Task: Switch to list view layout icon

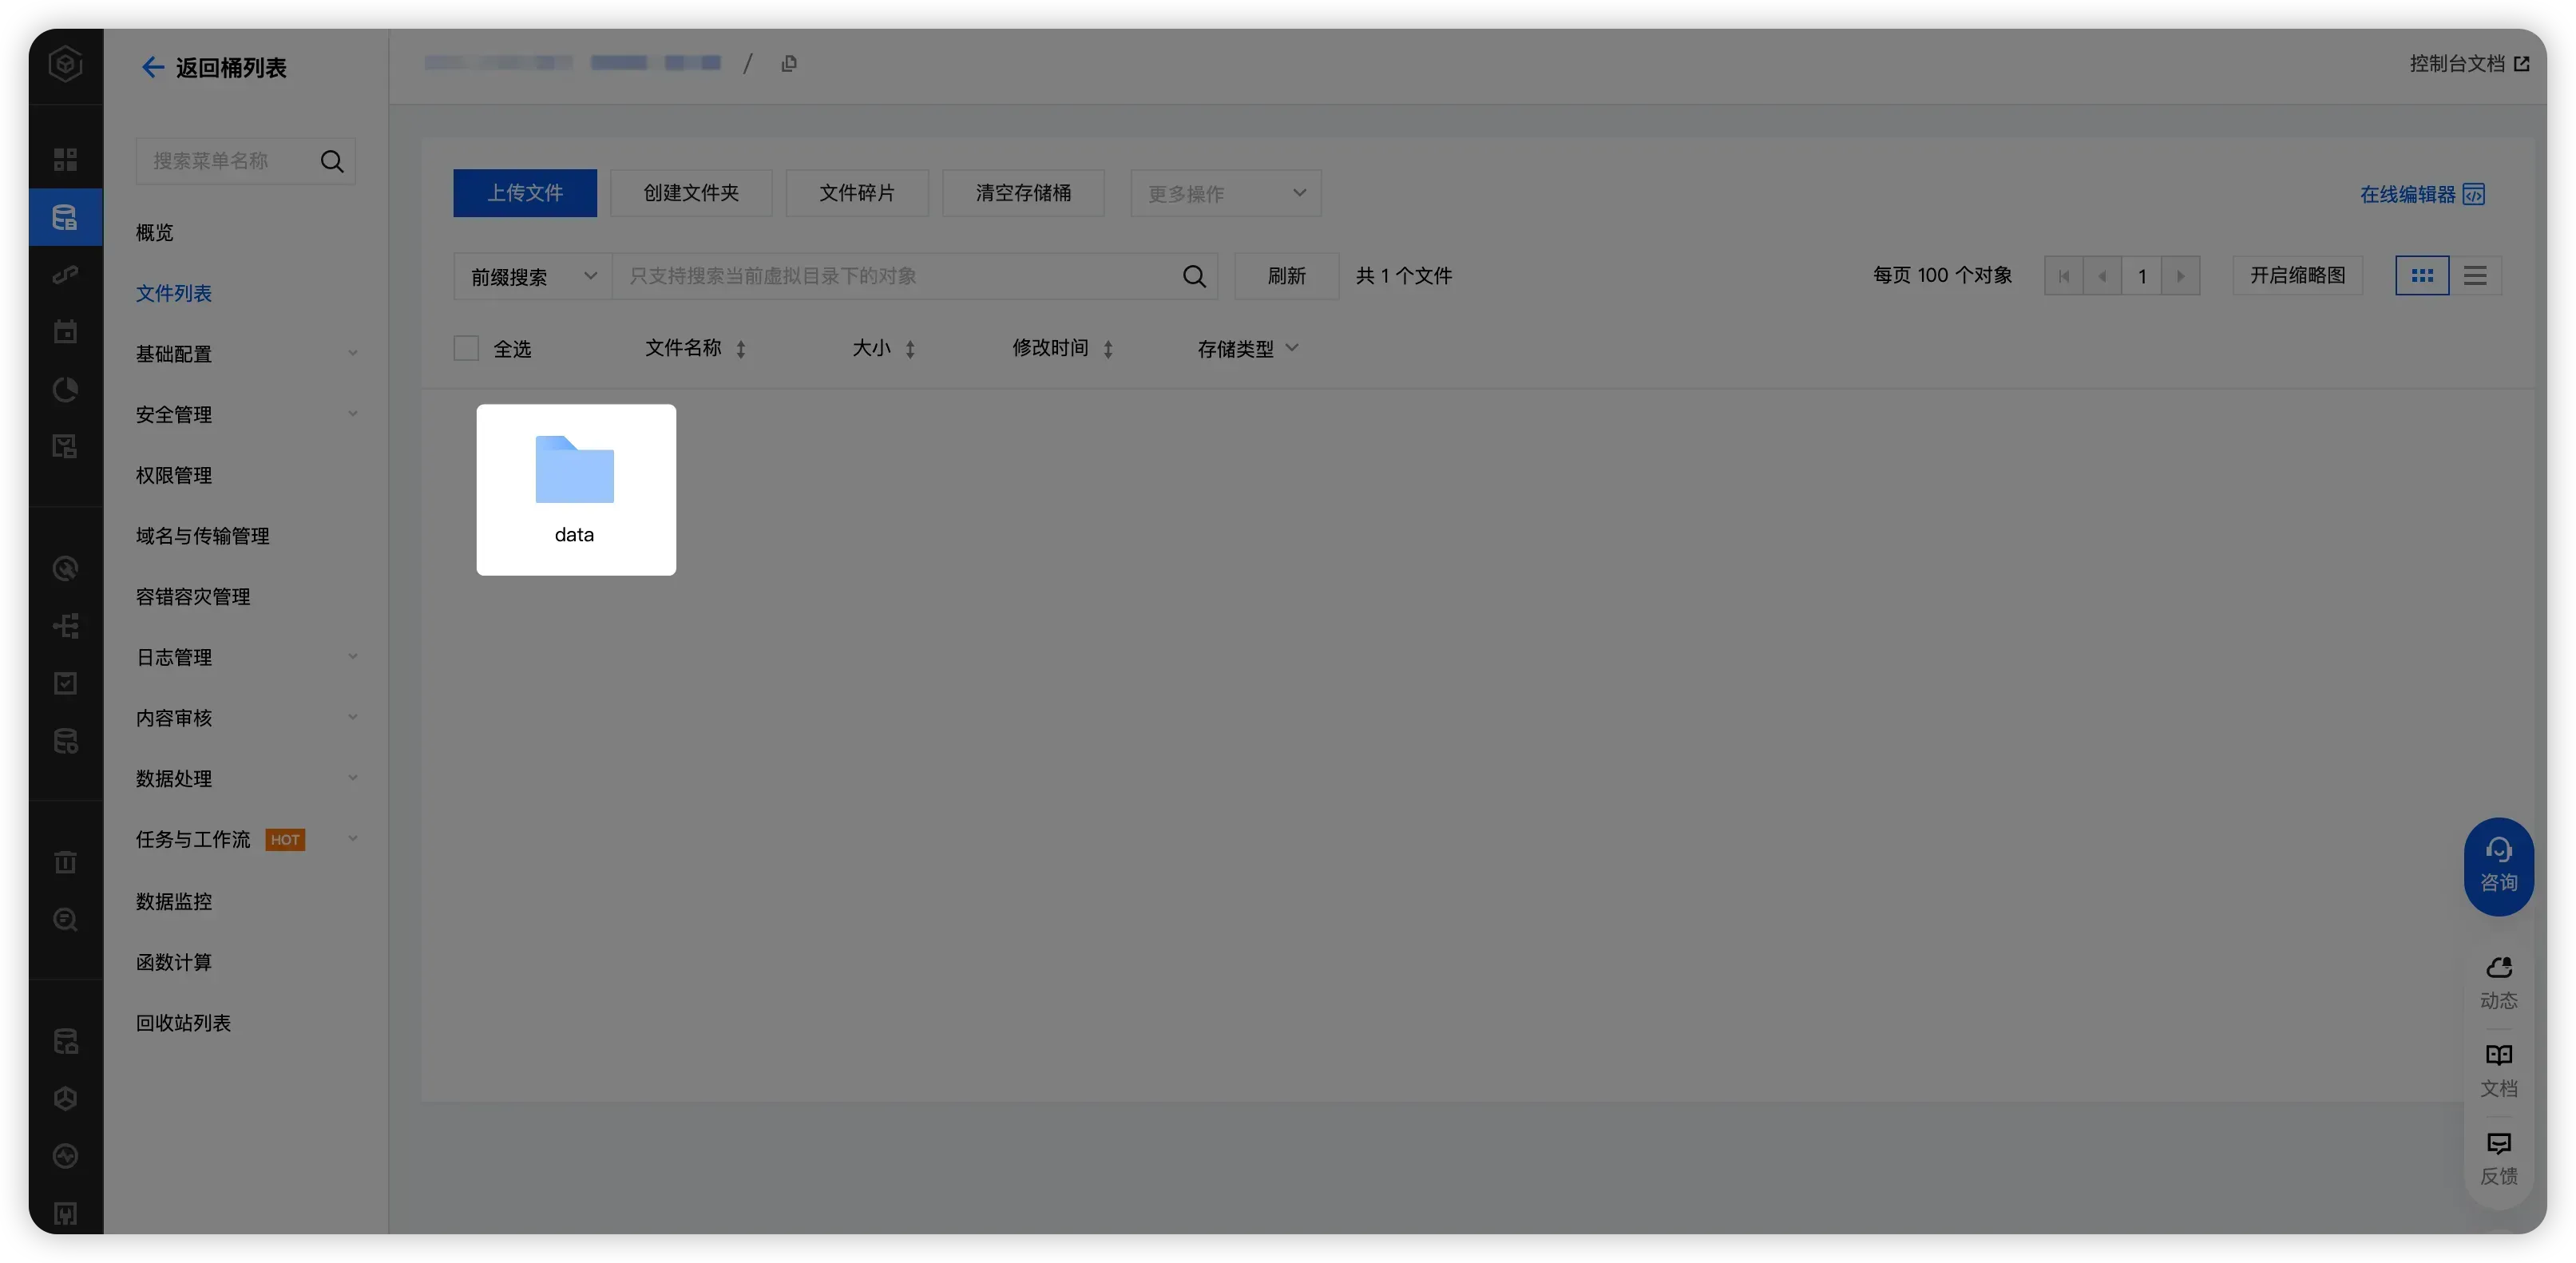Action: [2475, 275]
